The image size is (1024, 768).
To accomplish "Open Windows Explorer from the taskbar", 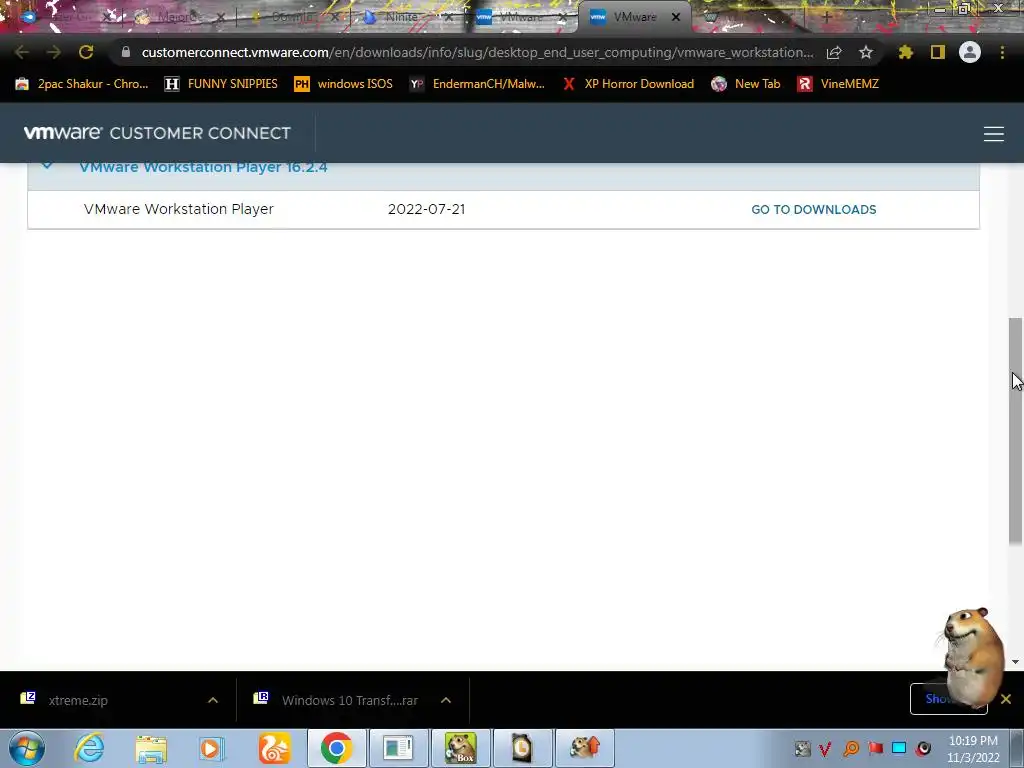I will coord(151,748).
